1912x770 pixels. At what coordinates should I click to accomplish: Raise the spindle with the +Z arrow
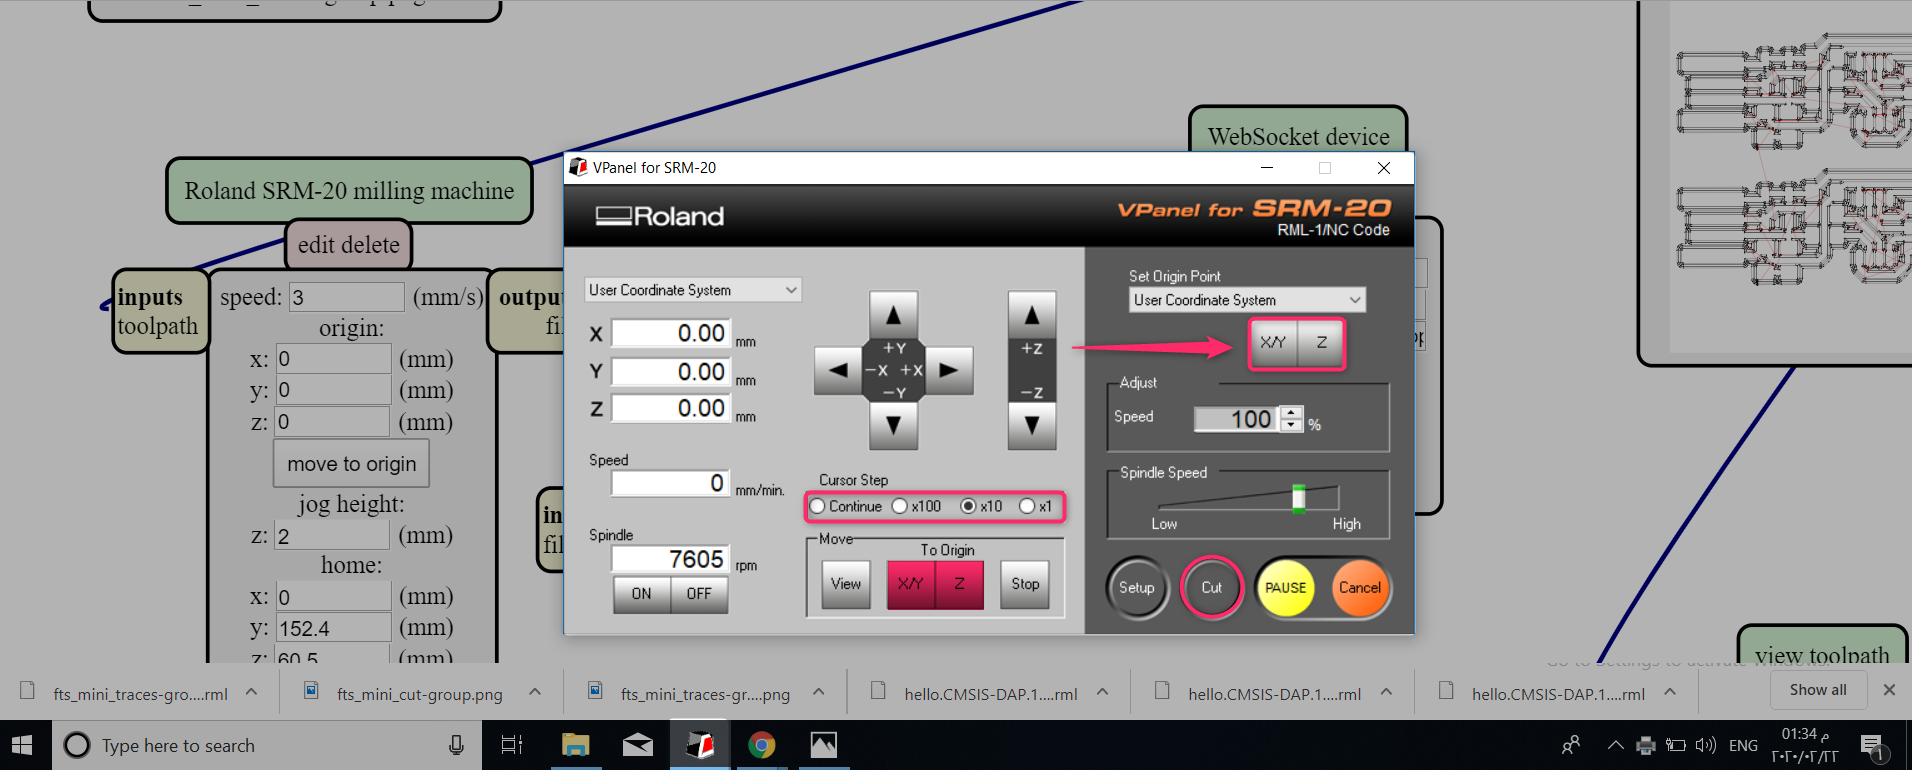point(1032,316)
